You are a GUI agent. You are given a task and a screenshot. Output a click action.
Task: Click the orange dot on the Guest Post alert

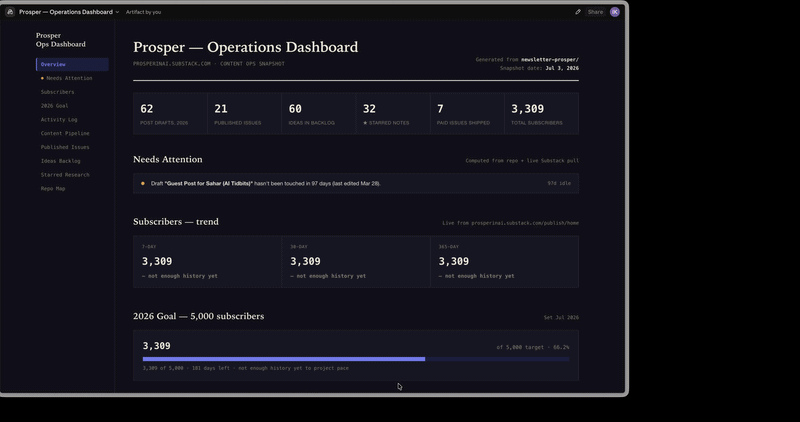(x=143, y=183)
